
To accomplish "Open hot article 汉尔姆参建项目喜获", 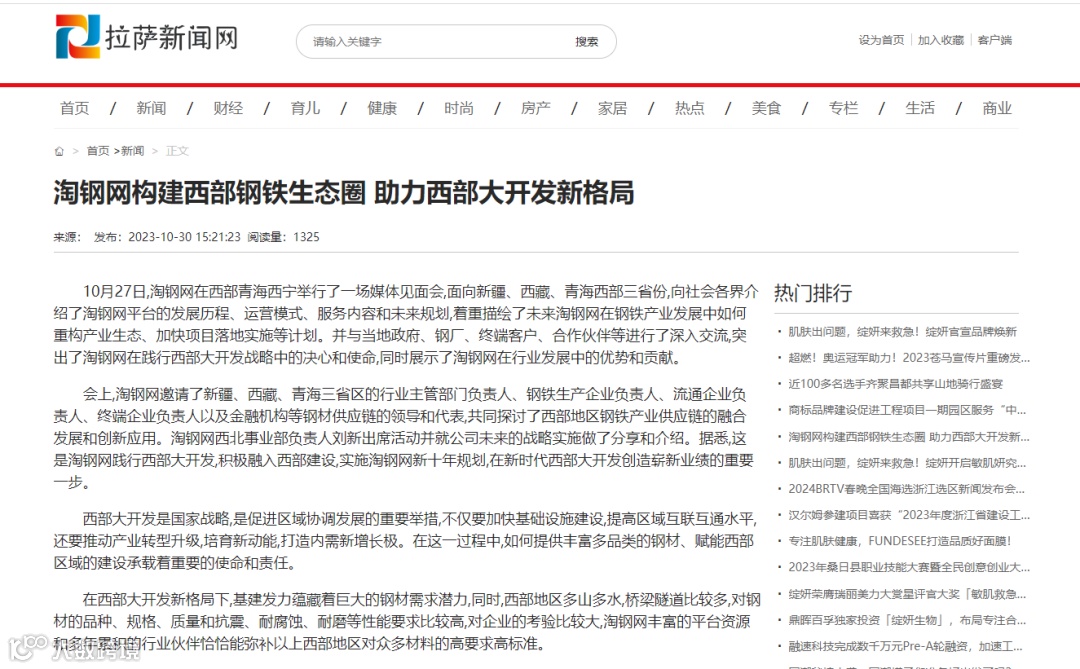I will click(909, 515).
